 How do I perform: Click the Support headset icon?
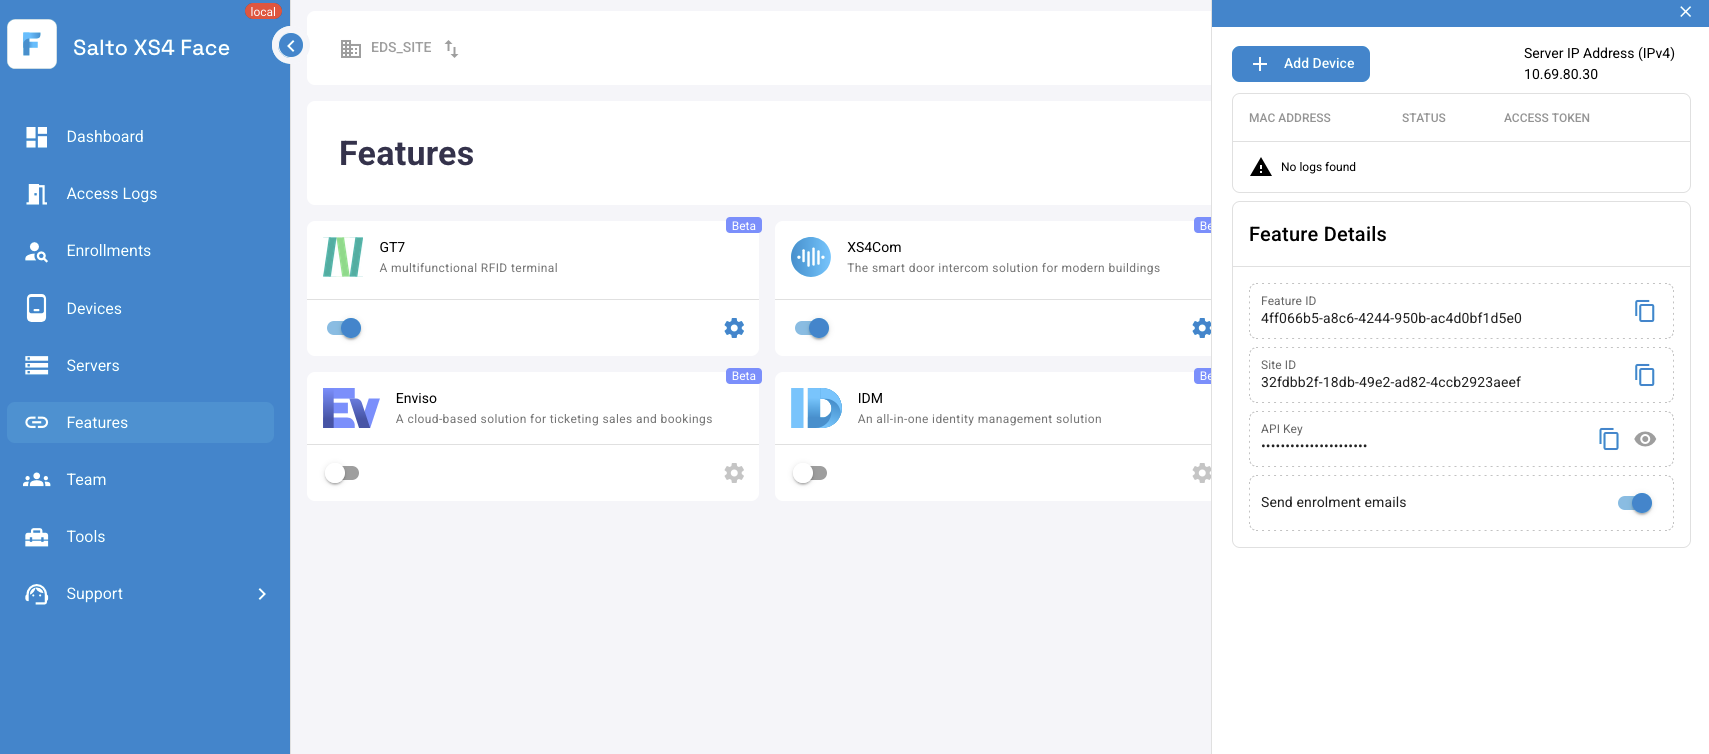pos(37,594)
